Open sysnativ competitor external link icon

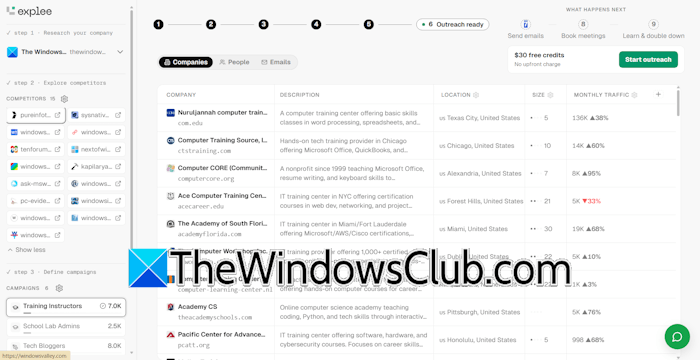click(x=118, y=115)
